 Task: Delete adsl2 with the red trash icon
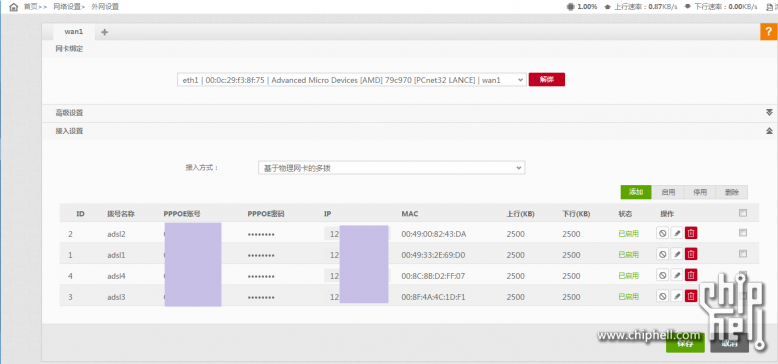(x=691, y=233)
